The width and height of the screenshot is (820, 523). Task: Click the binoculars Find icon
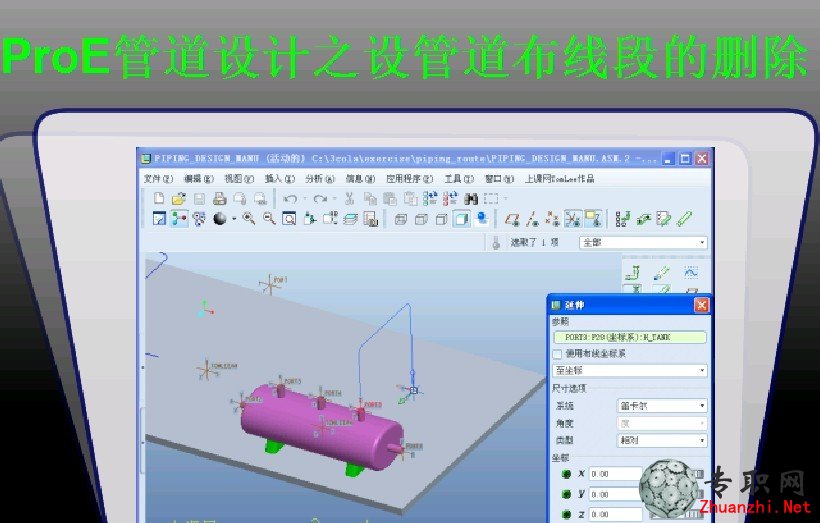471,199
